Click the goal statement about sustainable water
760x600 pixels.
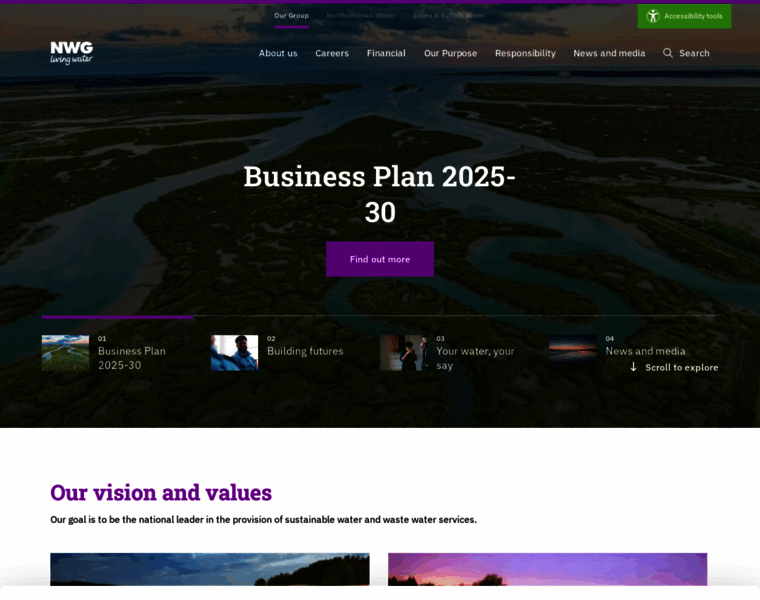coord(263,520)
